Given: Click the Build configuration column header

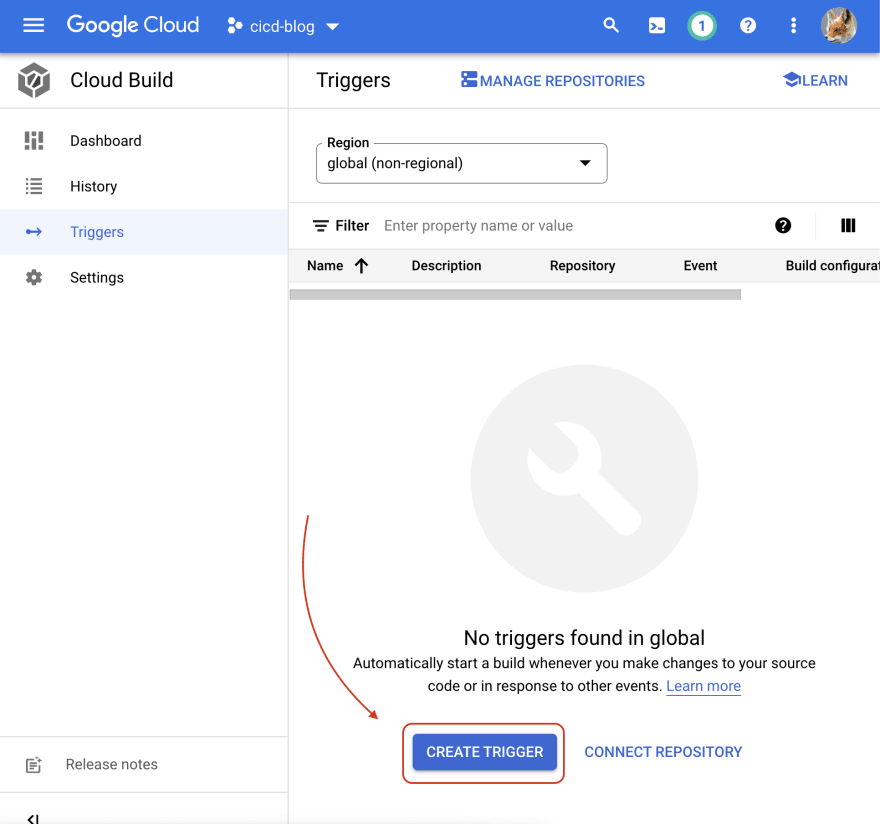Looking at the screenshot, I should click(x=832, y=265).
